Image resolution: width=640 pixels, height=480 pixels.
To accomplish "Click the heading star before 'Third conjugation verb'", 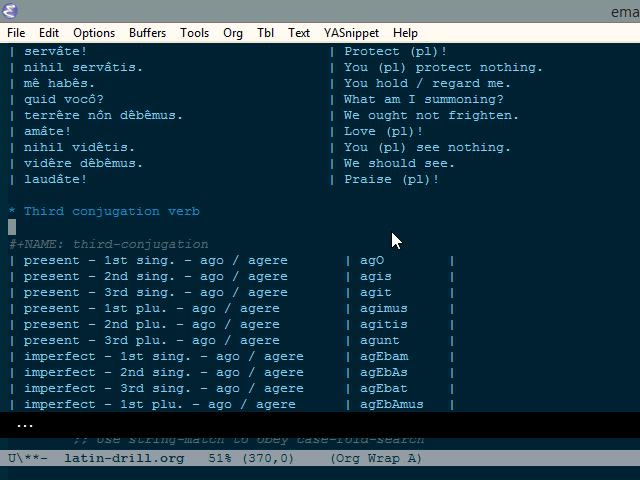I will click(x=12, y=211).
